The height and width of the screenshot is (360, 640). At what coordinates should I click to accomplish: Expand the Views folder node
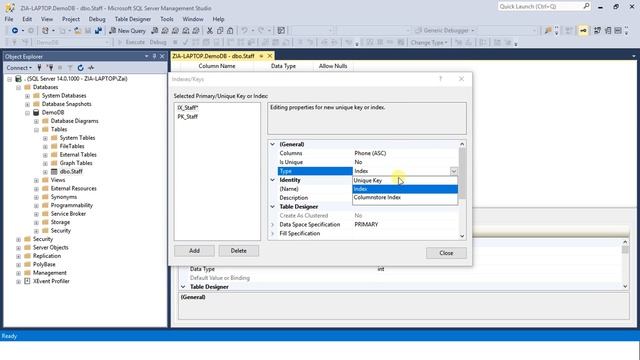(x=36, y=180)
